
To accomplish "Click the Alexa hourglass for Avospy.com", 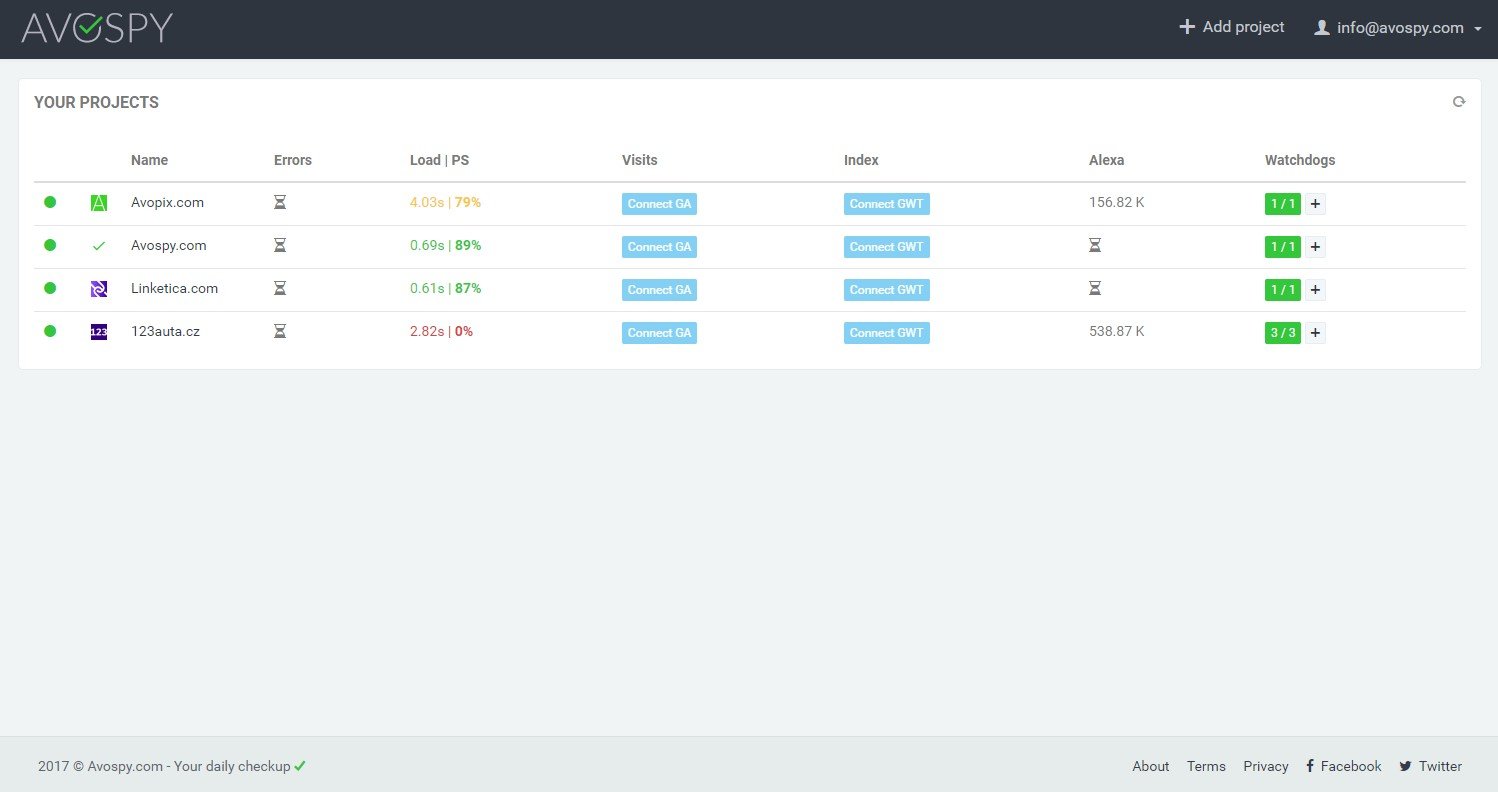I will click(1095, 245).
